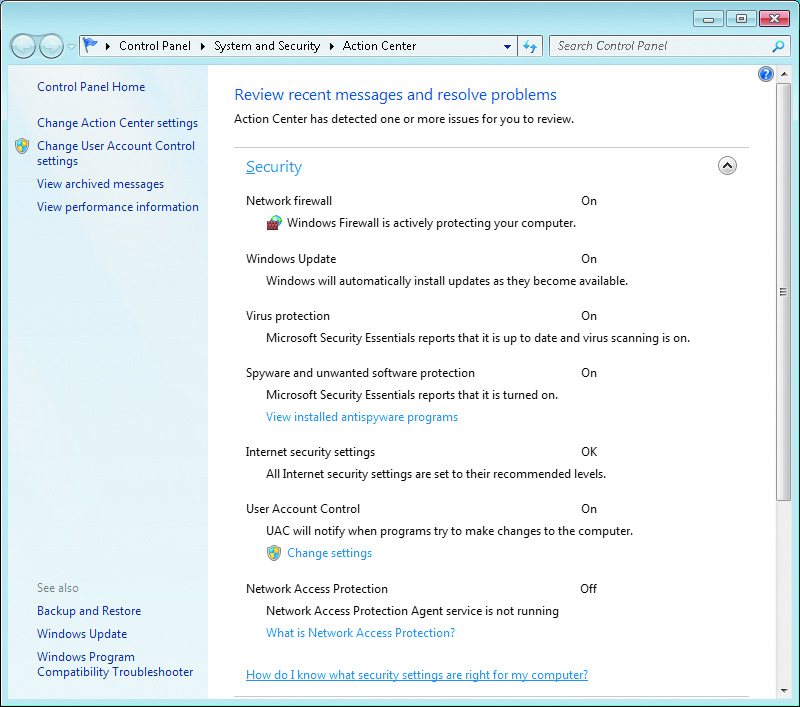
Task: Open View performance information
Action: point(118,207)
